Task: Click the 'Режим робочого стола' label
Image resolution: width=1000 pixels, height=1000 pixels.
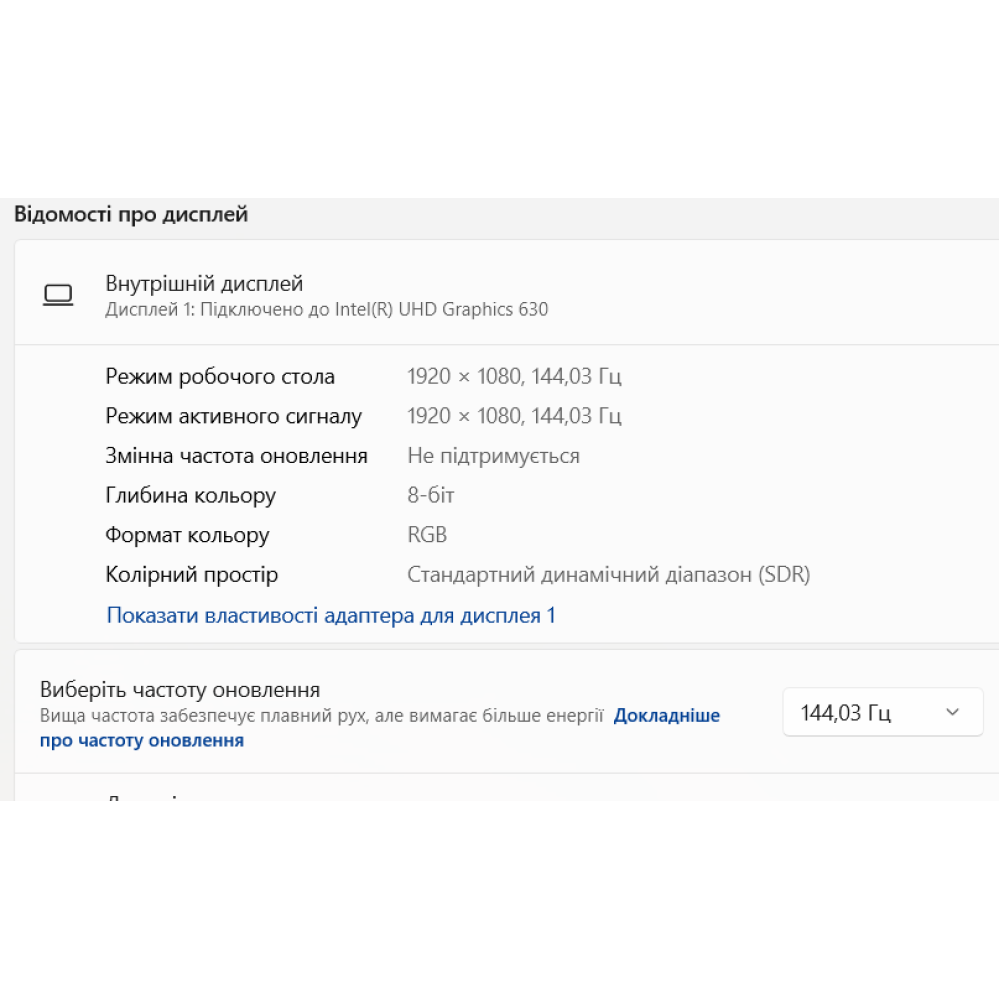Action: 220,376
